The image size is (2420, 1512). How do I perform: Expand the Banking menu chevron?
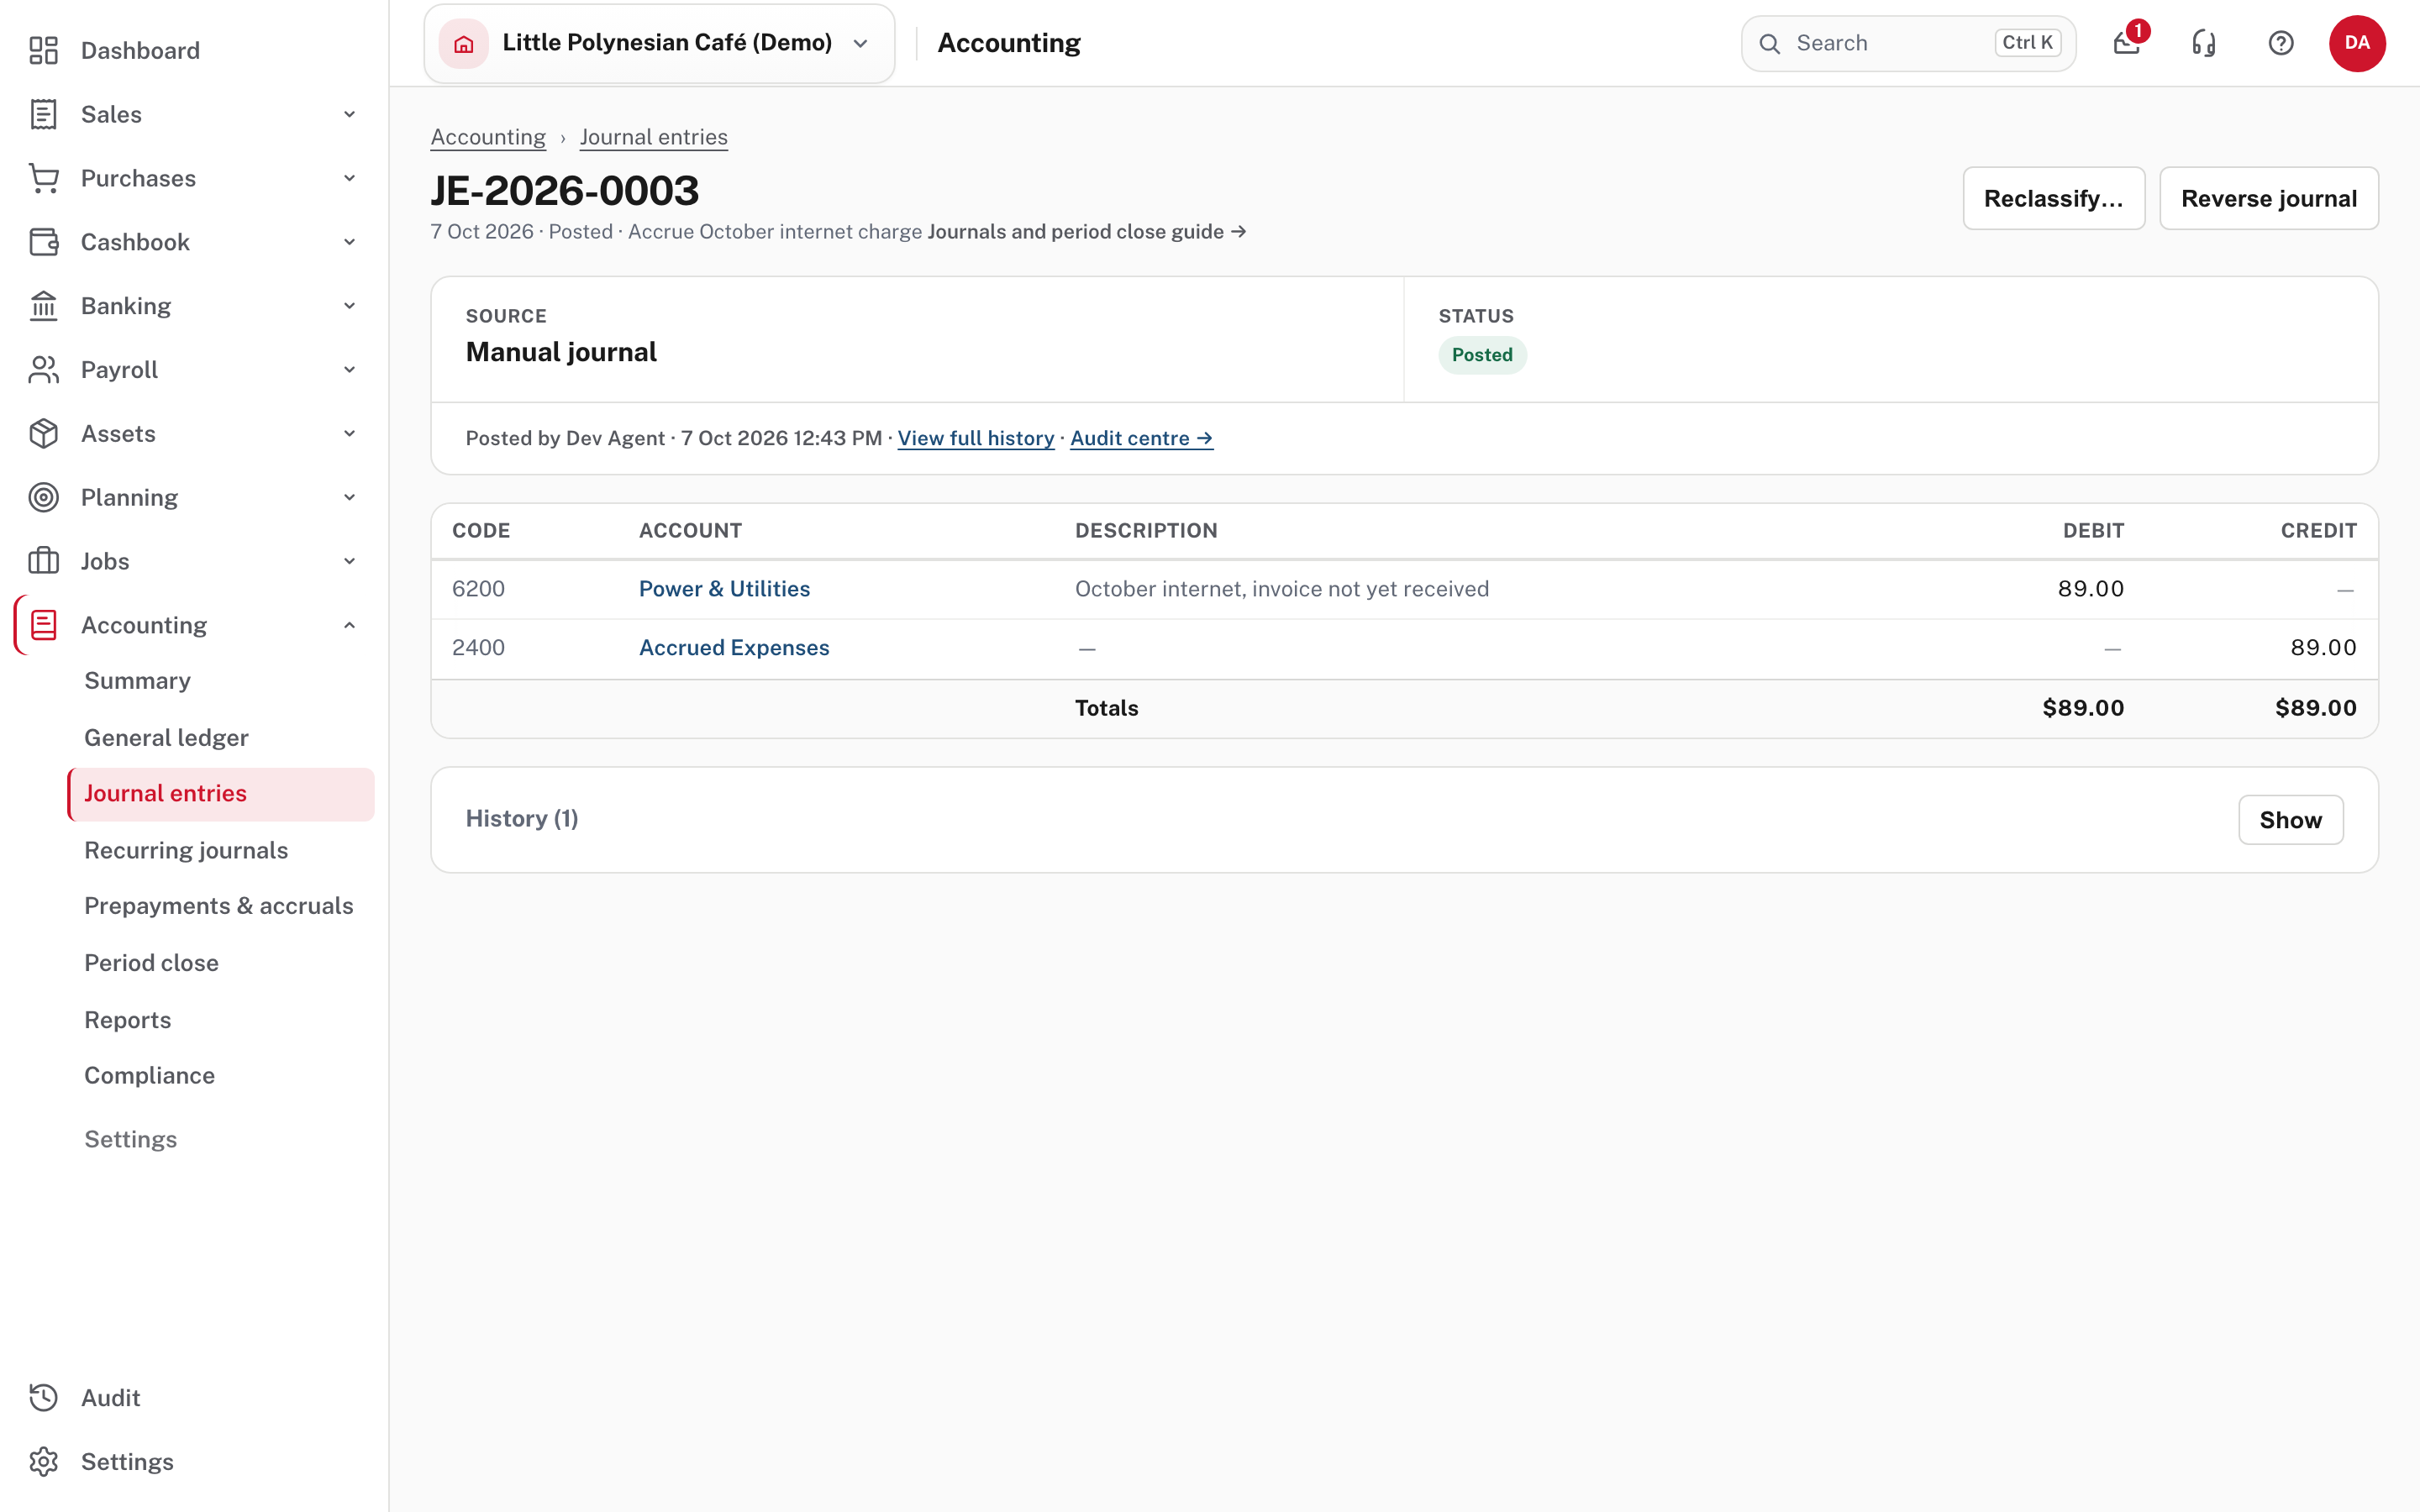pyautogui.click(x=350, y=306)
